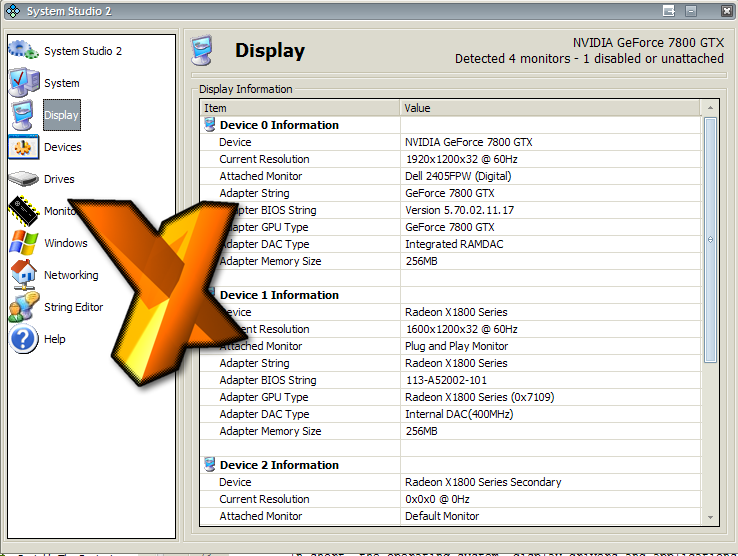Select the Adapter Memory Size row for Radeon
The image size is (738, 556).
pyautogui.click(x=450, y=431)
